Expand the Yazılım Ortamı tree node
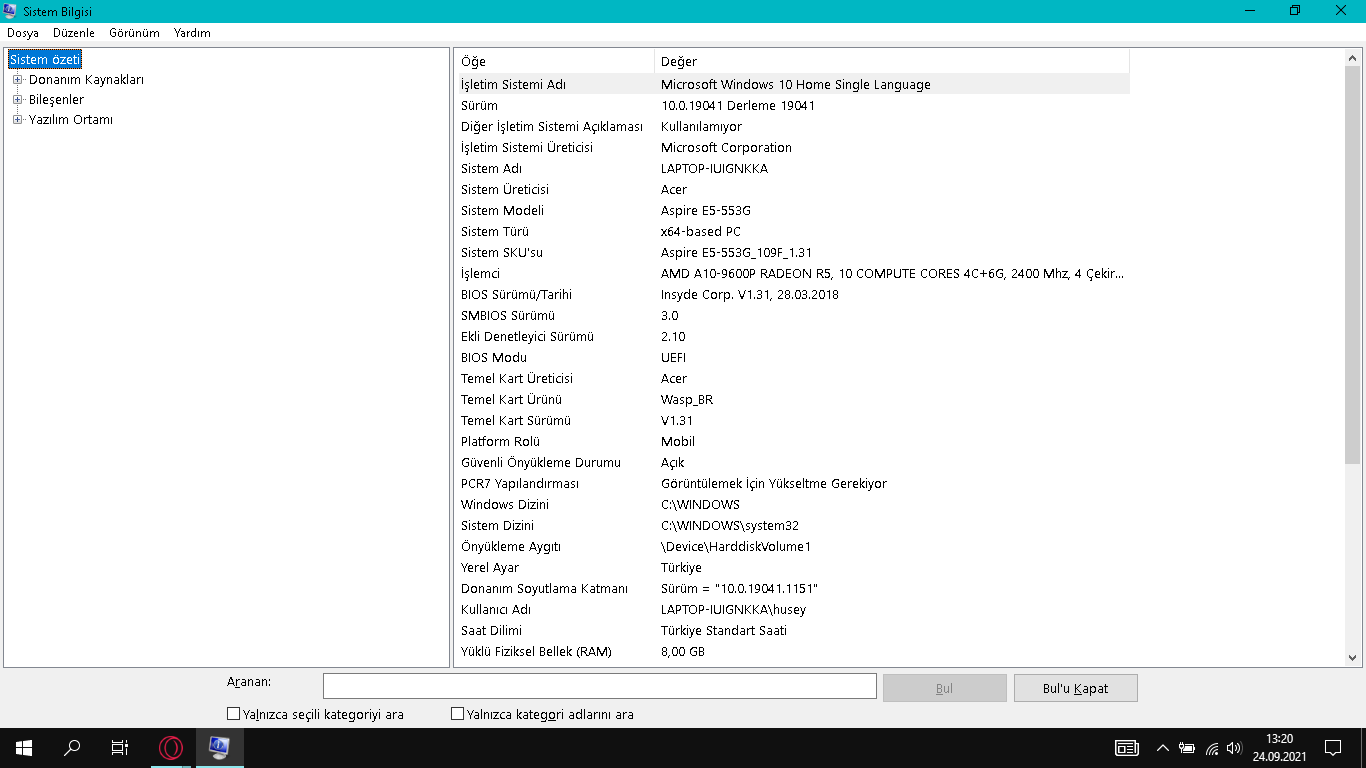Viewport: 1366px width, 768px height. coord(17,120)
